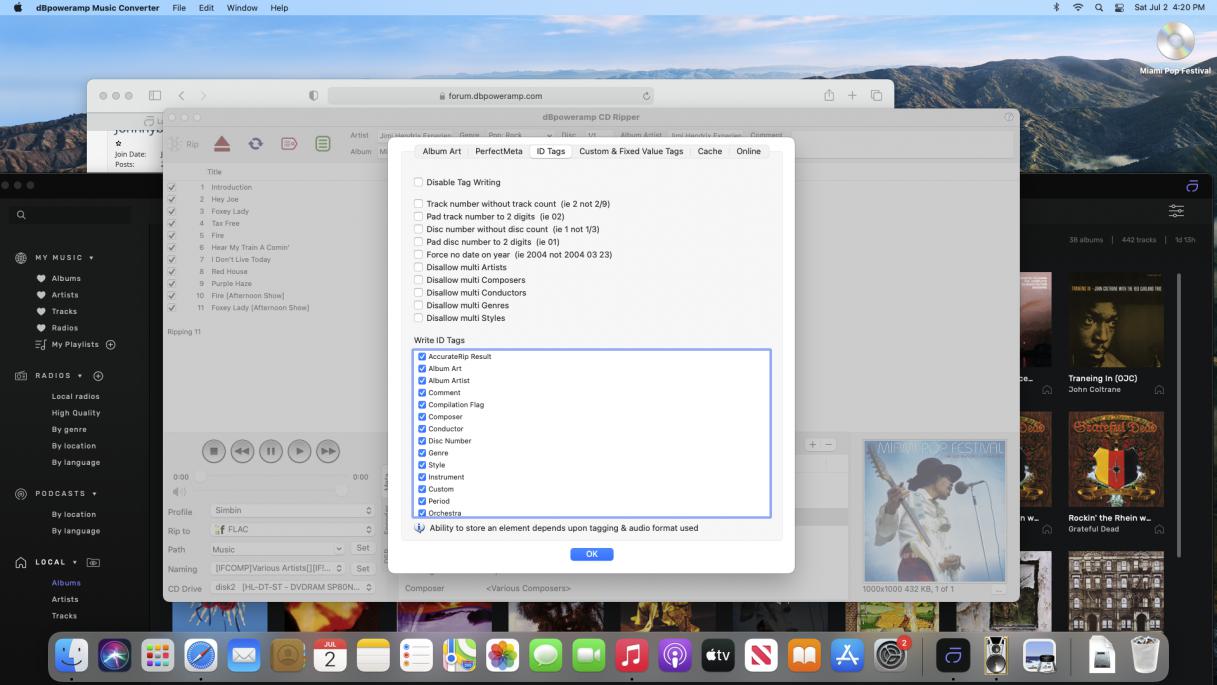
Task: Click the add playlist plus icon
Action: 111,345
